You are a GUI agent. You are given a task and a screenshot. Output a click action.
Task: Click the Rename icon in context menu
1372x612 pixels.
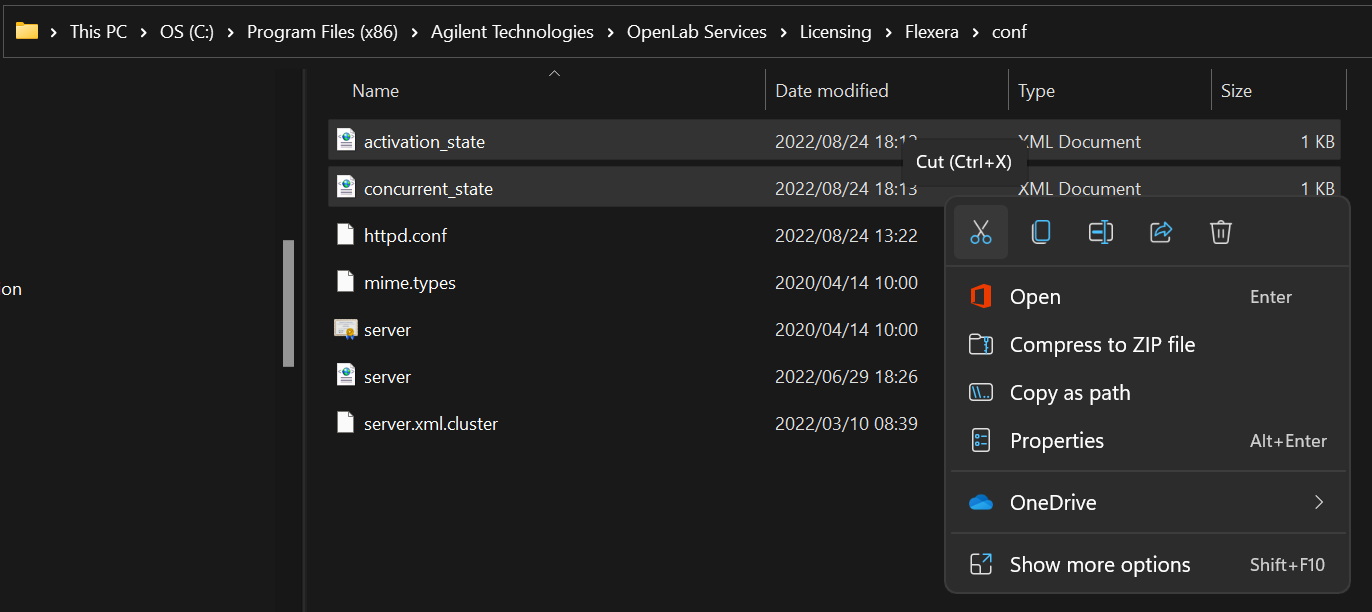(1100, 232)
